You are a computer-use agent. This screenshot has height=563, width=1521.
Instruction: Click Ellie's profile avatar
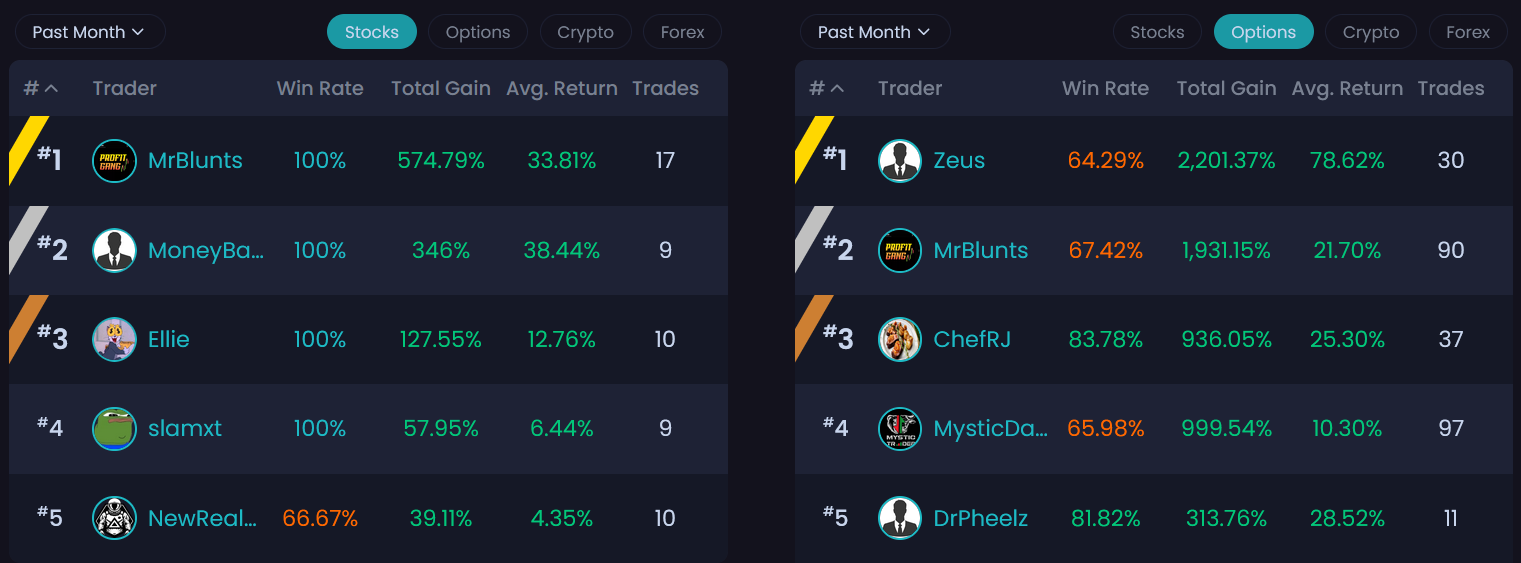[114, 340]
